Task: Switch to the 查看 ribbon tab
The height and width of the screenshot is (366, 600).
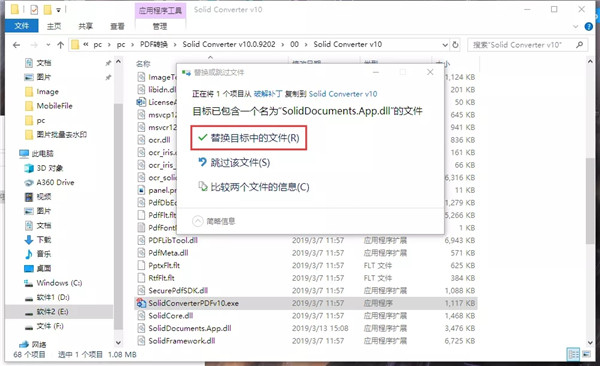Action: (117, 26)
